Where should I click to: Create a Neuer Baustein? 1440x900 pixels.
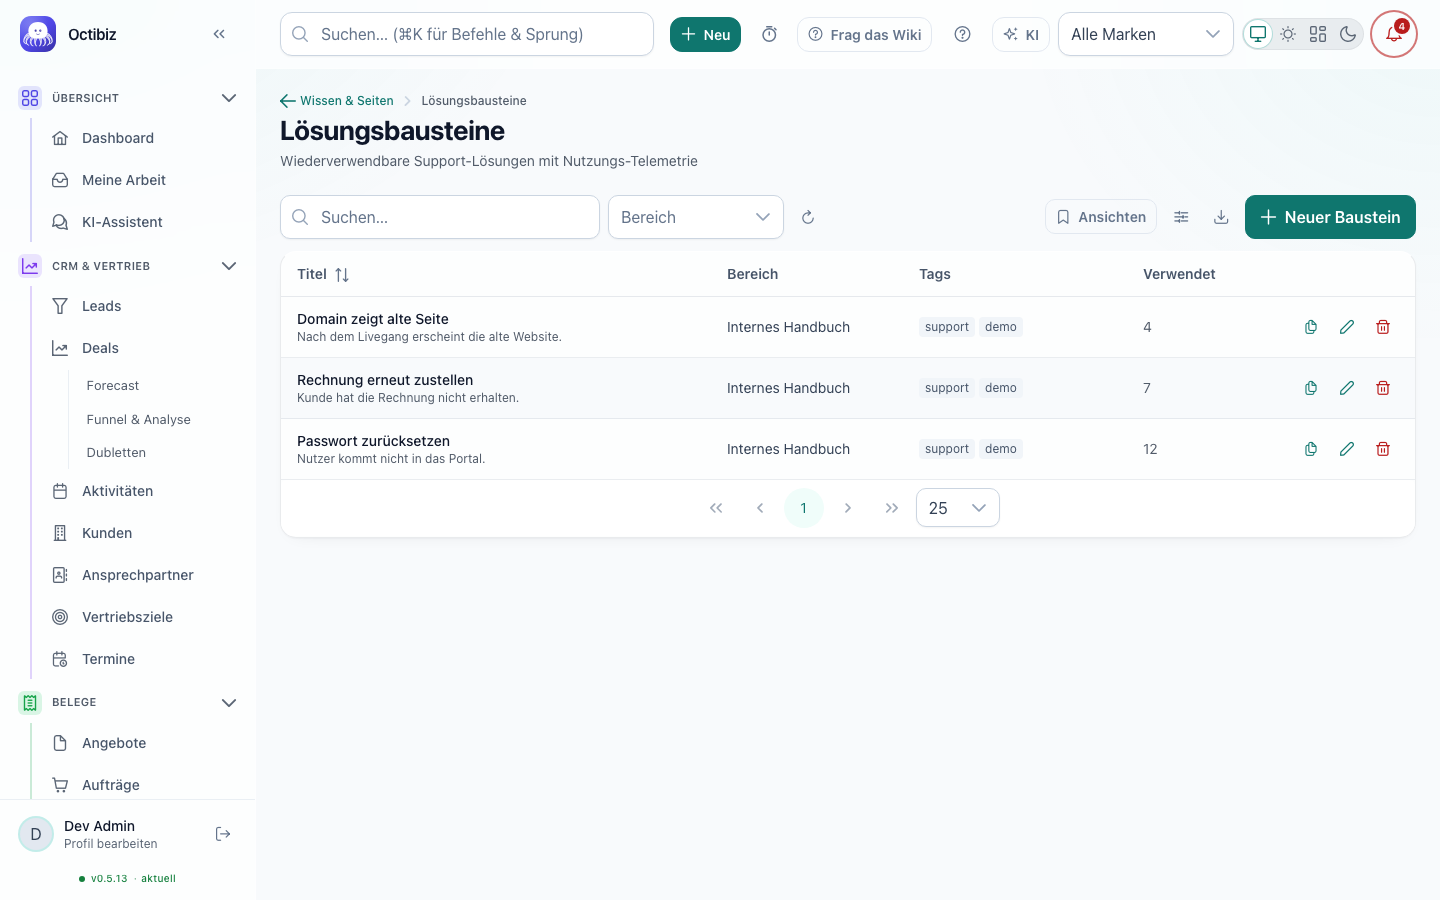1330,217
